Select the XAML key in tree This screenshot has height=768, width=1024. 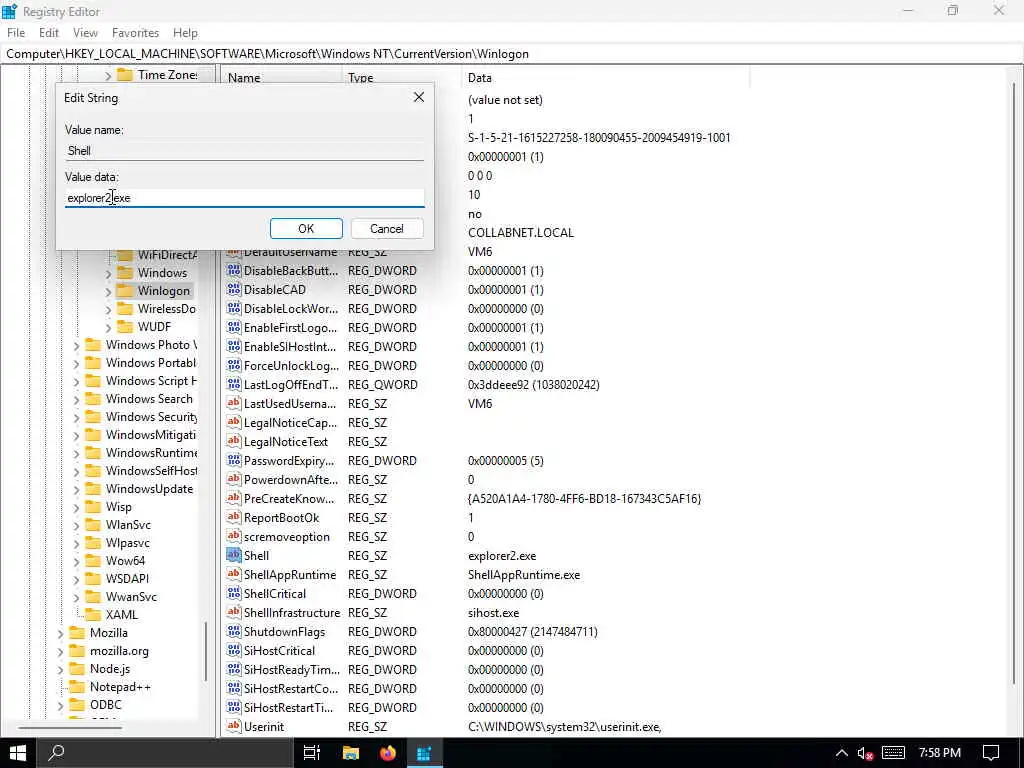point(121,615)
